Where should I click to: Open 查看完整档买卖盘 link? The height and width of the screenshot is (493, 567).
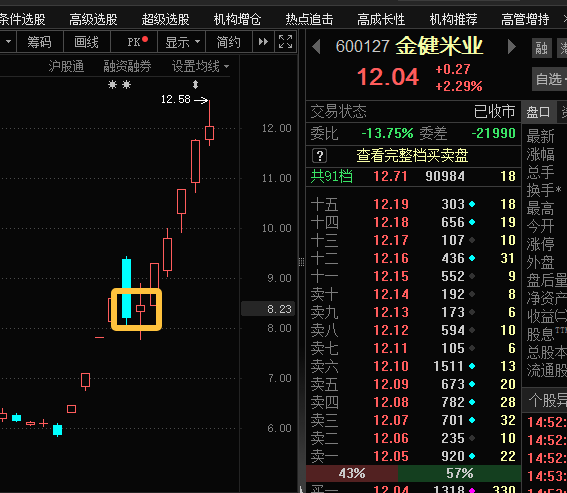pyautogui.click(x=412, y=156)
